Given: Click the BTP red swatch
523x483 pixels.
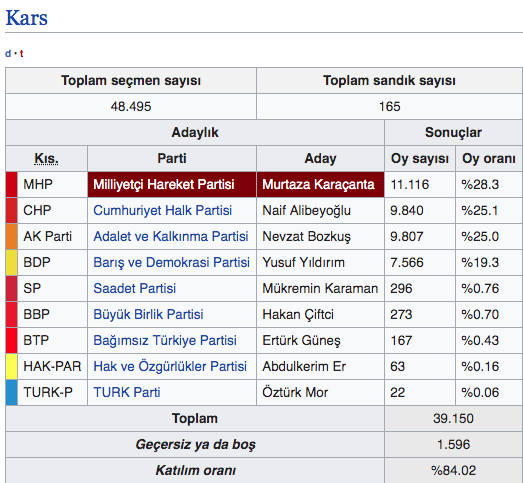Looking at the screenshot, I should pos(11,341).
